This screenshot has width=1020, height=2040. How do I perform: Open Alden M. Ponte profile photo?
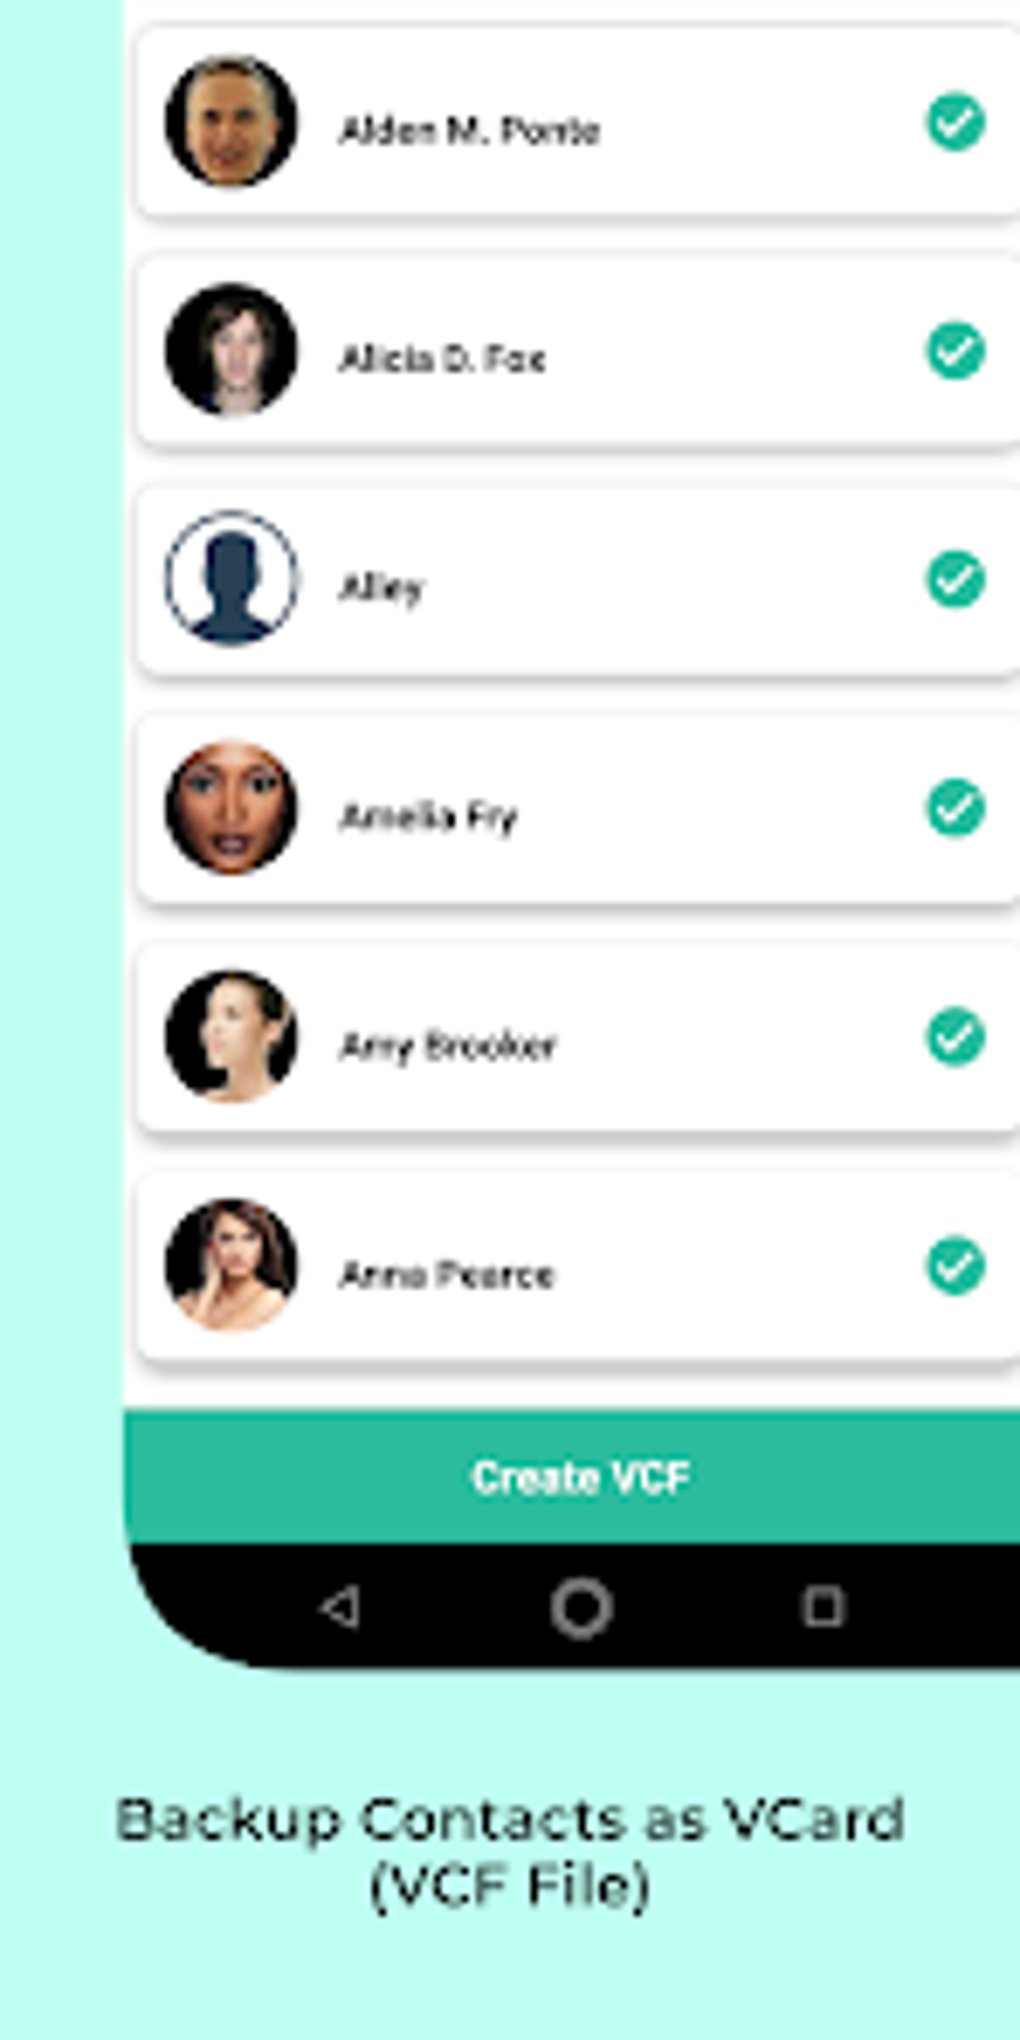[231, 121]
